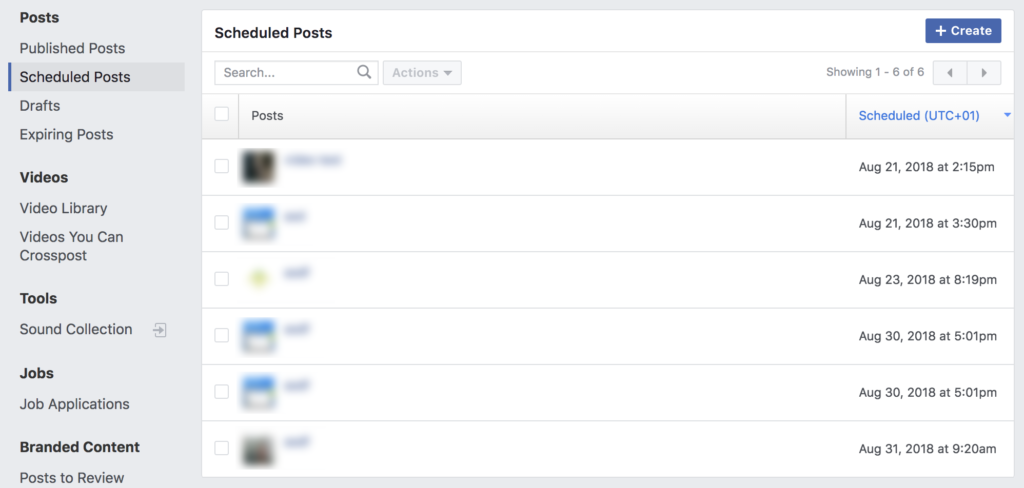View Expiring Posts list
This screenshot has width=1024, height=488.
point(66,134)
